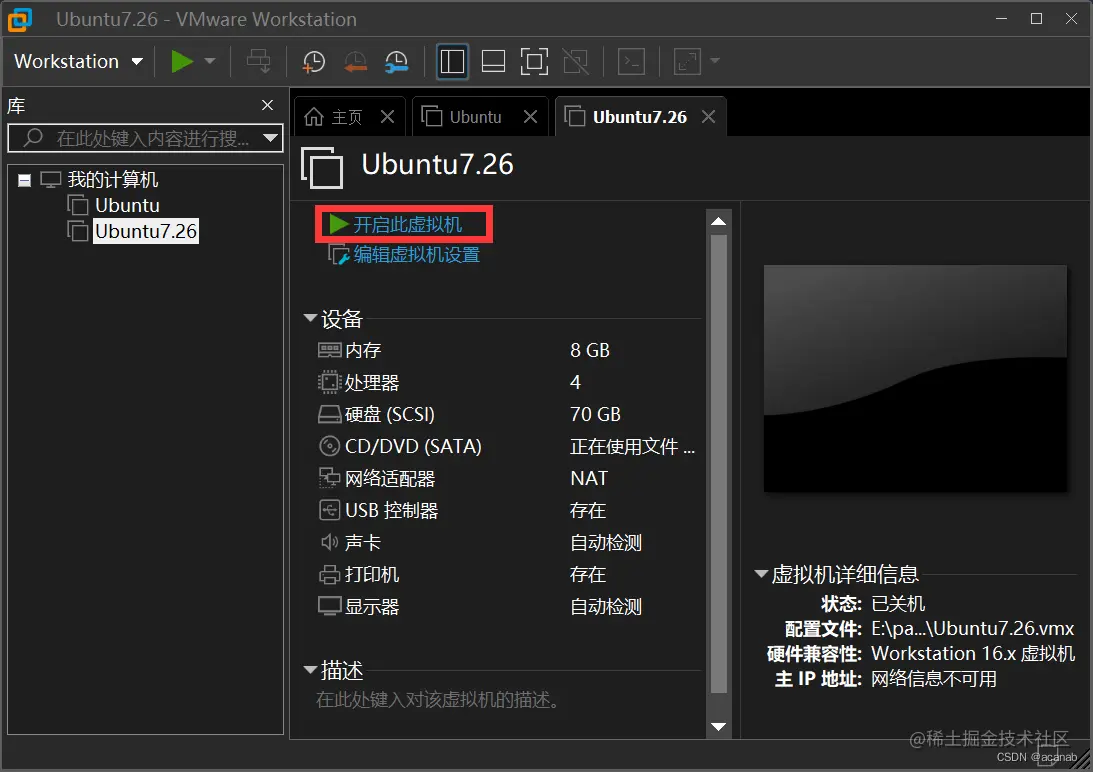Select 我的计算机 in the library tree

tap(113, 180)
